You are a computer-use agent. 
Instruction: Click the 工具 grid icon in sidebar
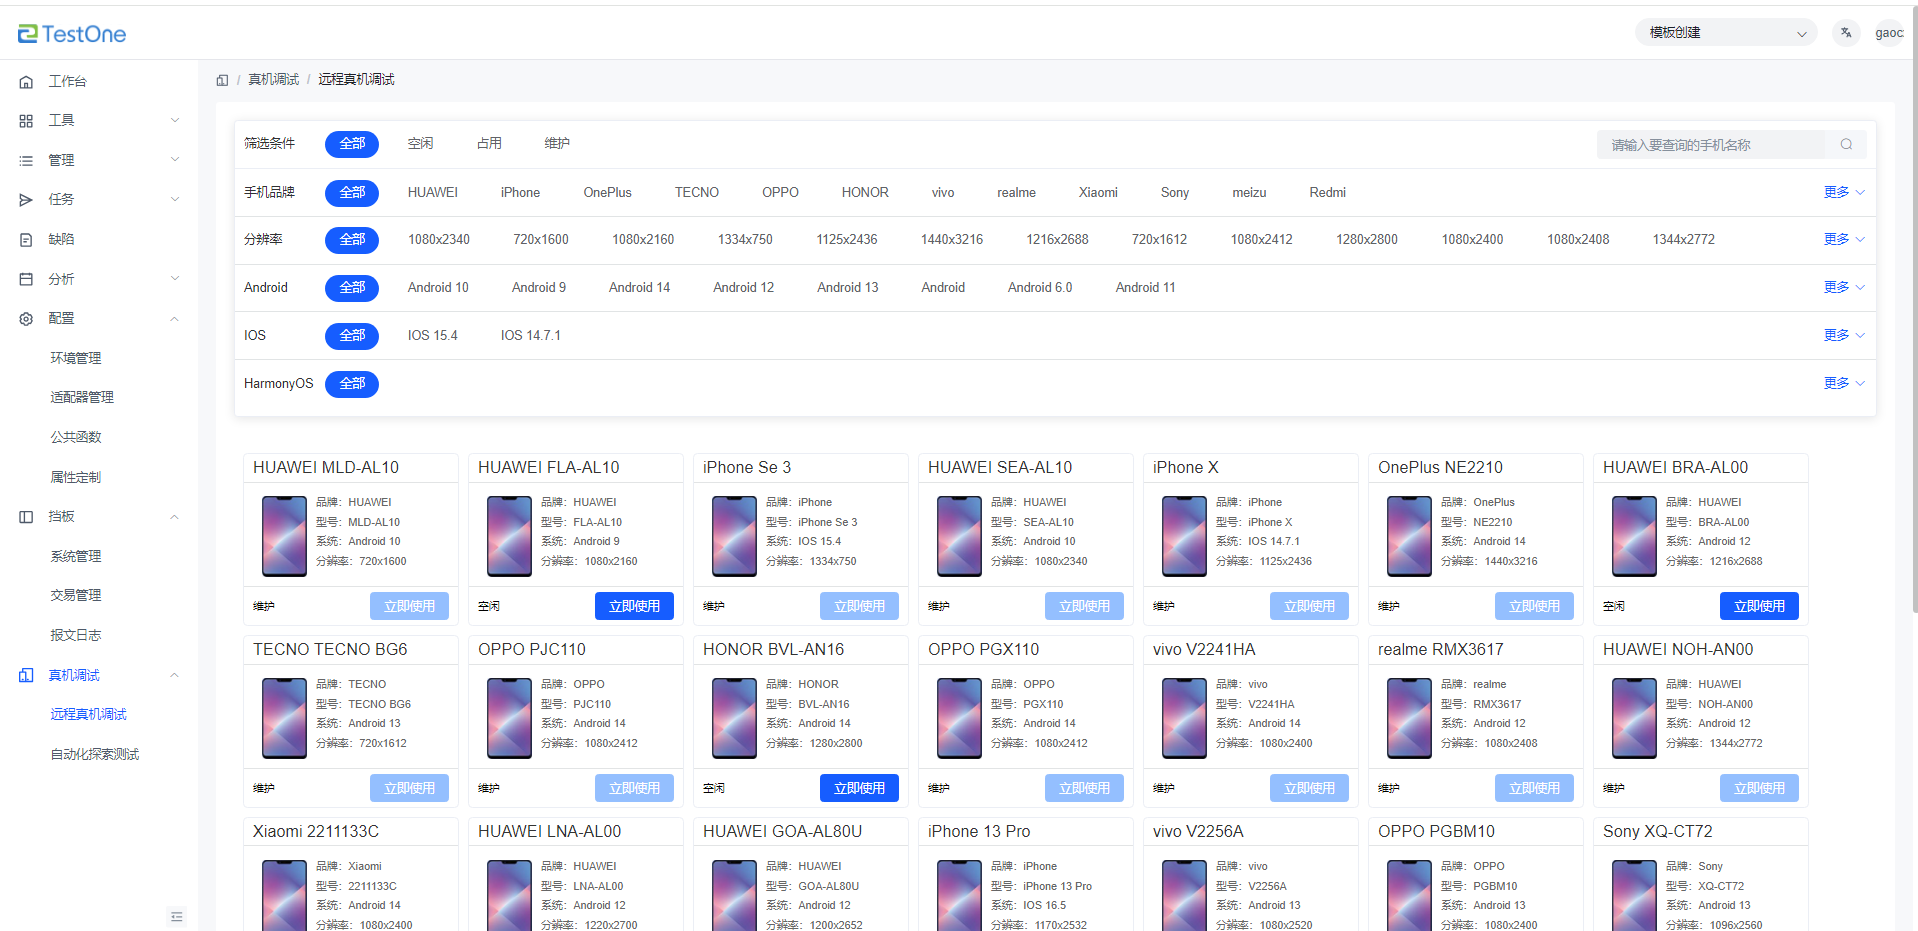pos(26,121)
